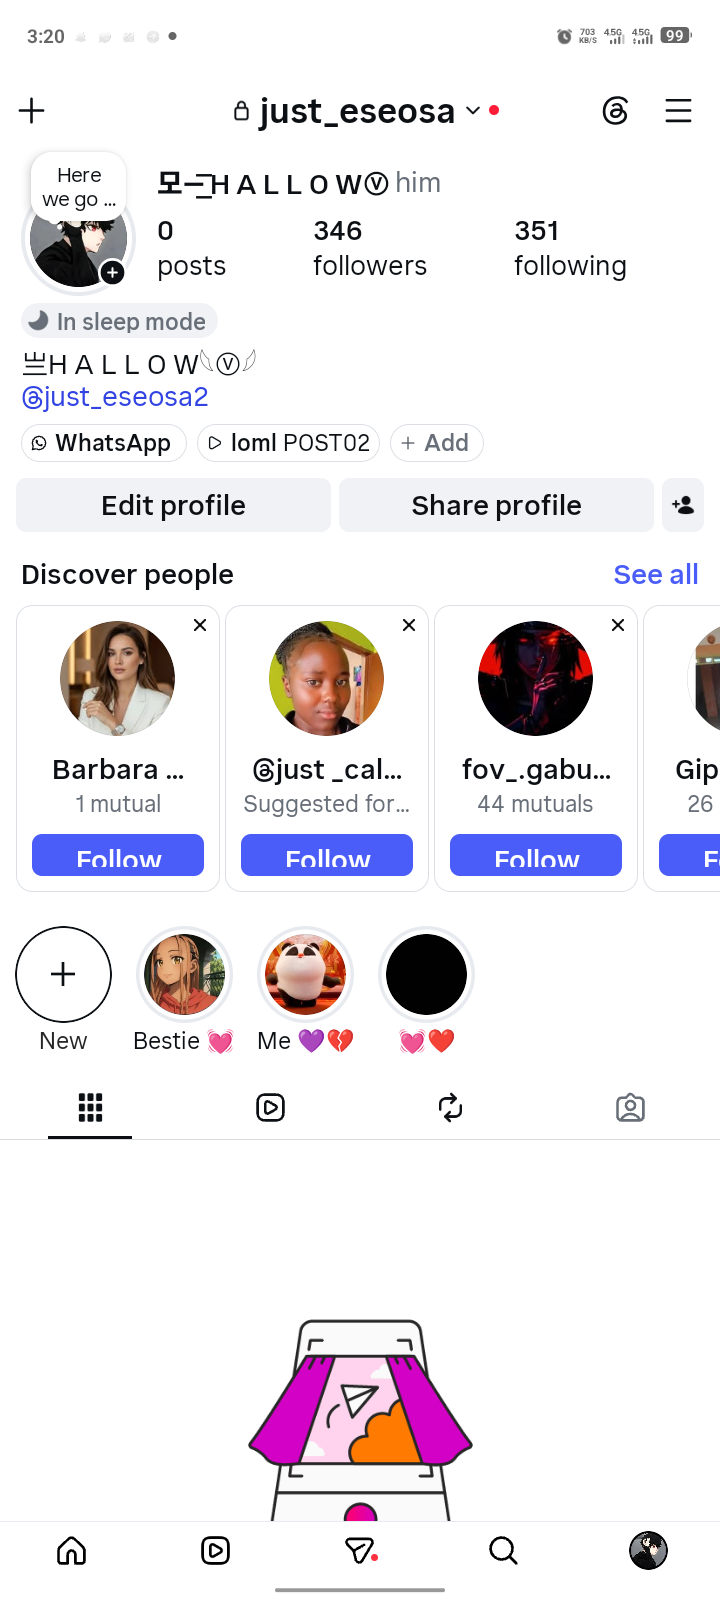The image size is (720, 1600).
Task: Open the Threads icon in header
Action: click(616, 110)
